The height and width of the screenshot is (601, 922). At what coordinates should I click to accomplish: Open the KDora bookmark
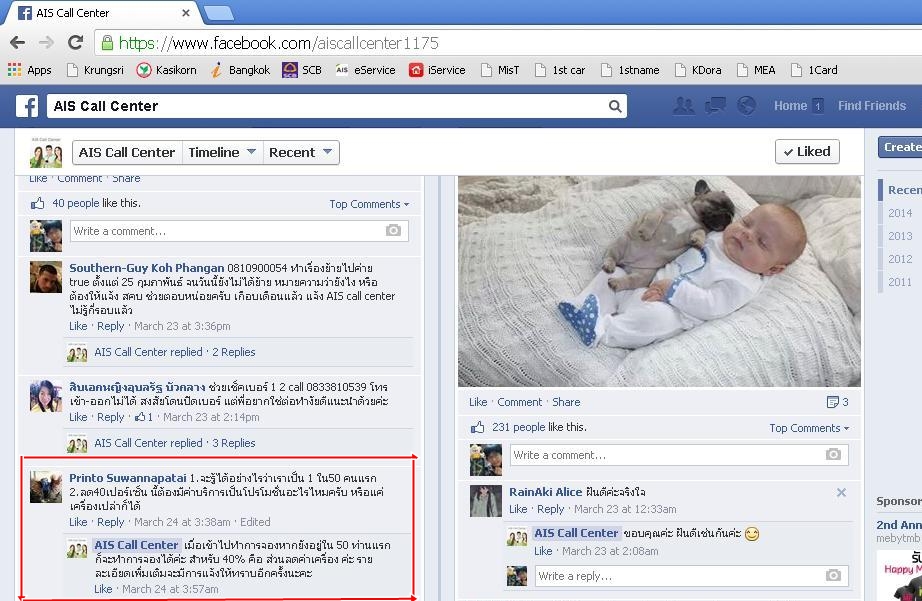[698, 70]
